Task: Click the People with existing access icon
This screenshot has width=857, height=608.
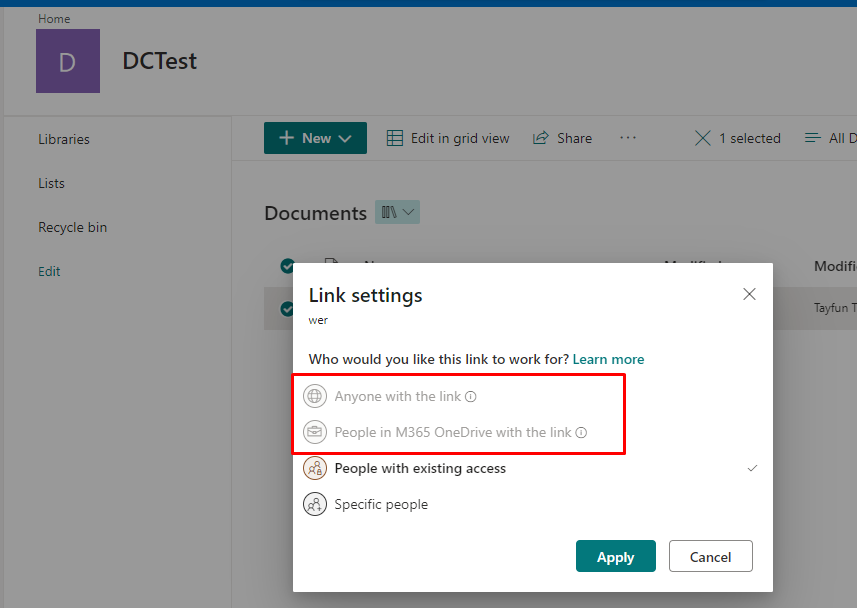Action: 315,468
